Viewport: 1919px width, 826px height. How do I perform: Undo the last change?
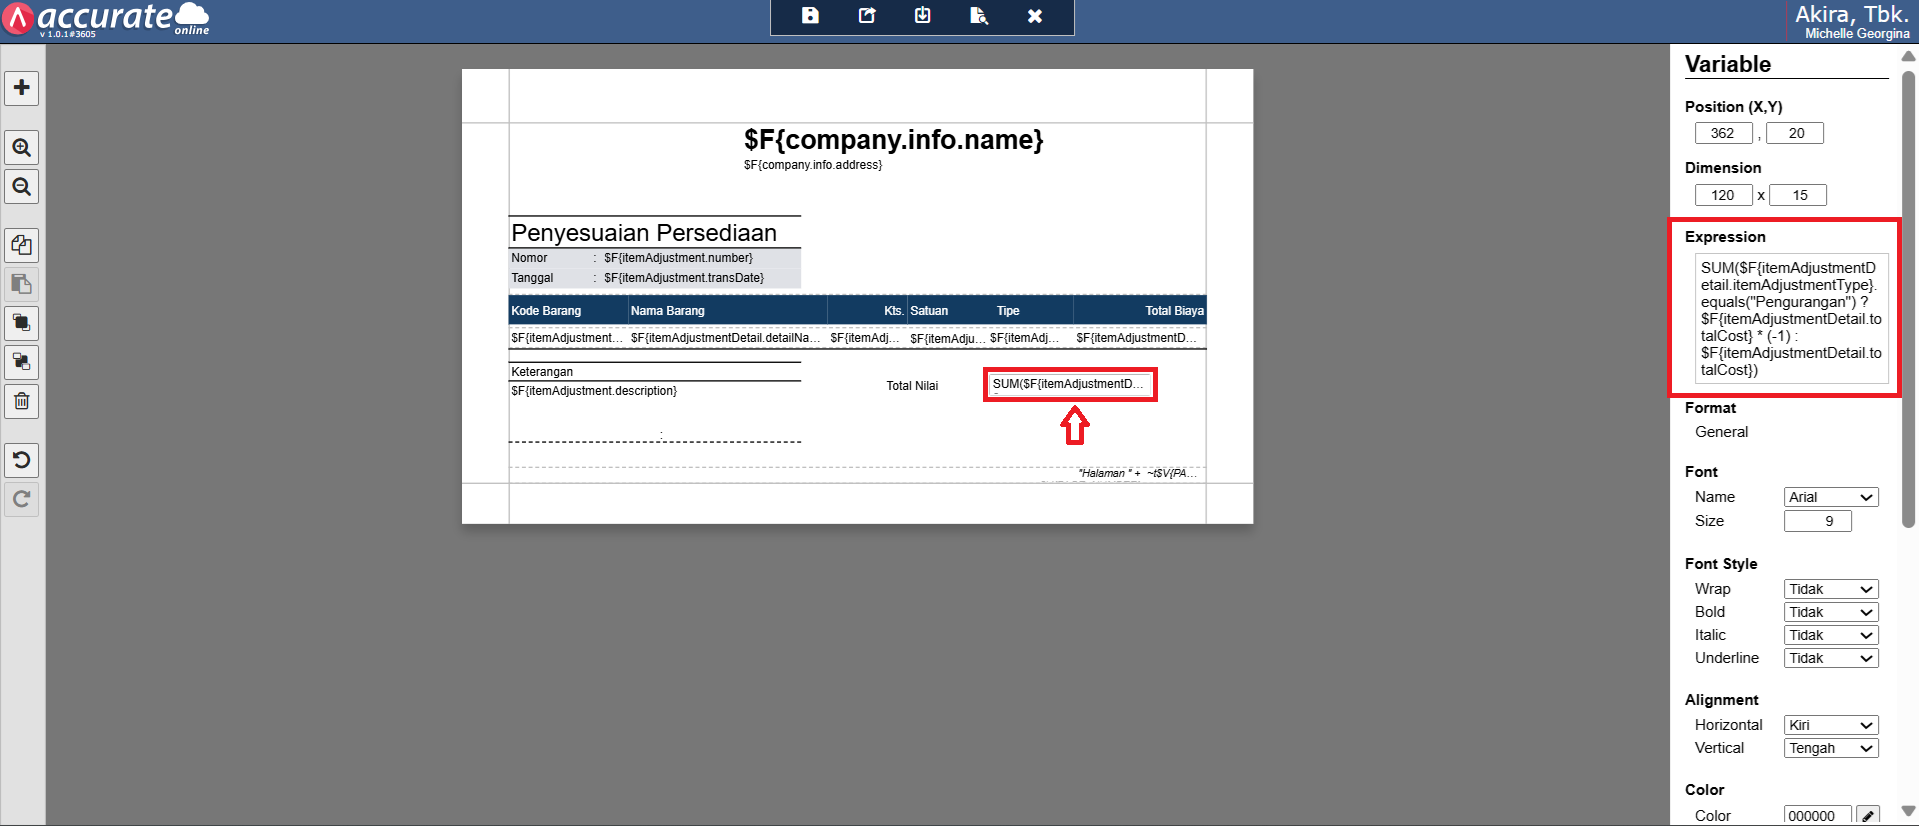pyautogui.click(x=22, y=460)
